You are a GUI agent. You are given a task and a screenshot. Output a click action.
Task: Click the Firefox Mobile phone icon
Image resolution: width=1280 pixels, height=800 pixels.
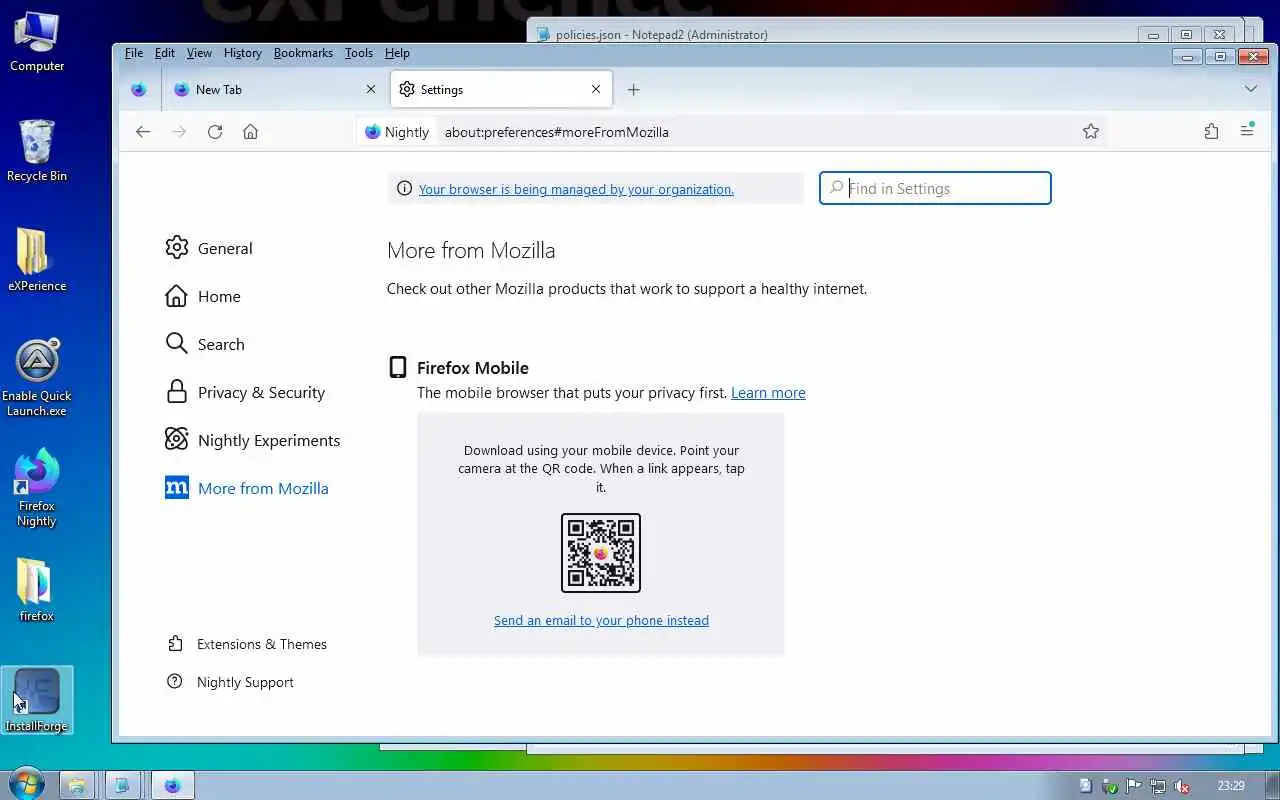[x=398, y=367]
